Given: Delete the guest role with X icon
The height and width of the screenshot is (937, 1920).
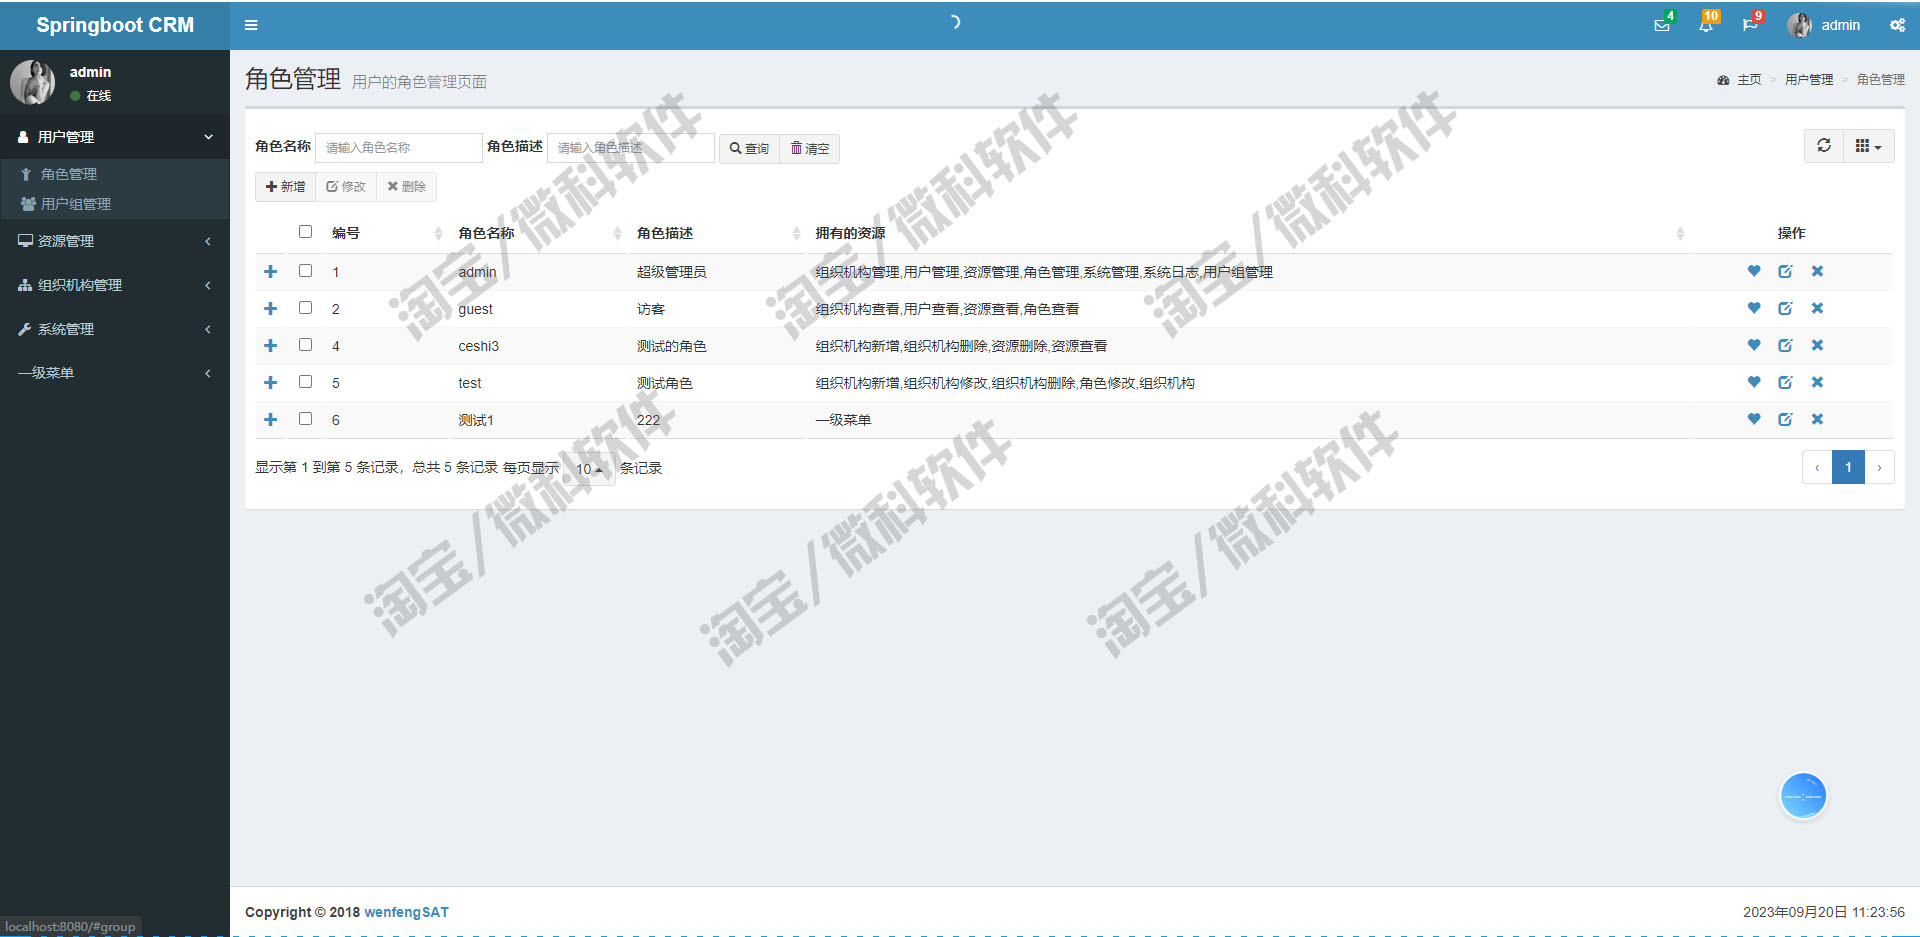Looking at the screenshot, I should click(1817, 308).
